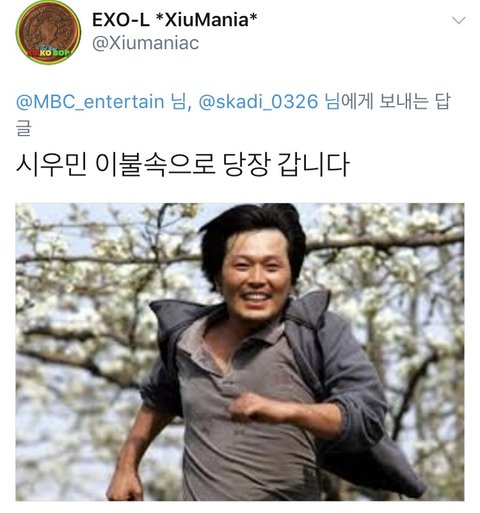Open the @Xiumaniac handle
The width and height of the screenshot is (480, 513).
pyautogui.click(x=145, y=43)
